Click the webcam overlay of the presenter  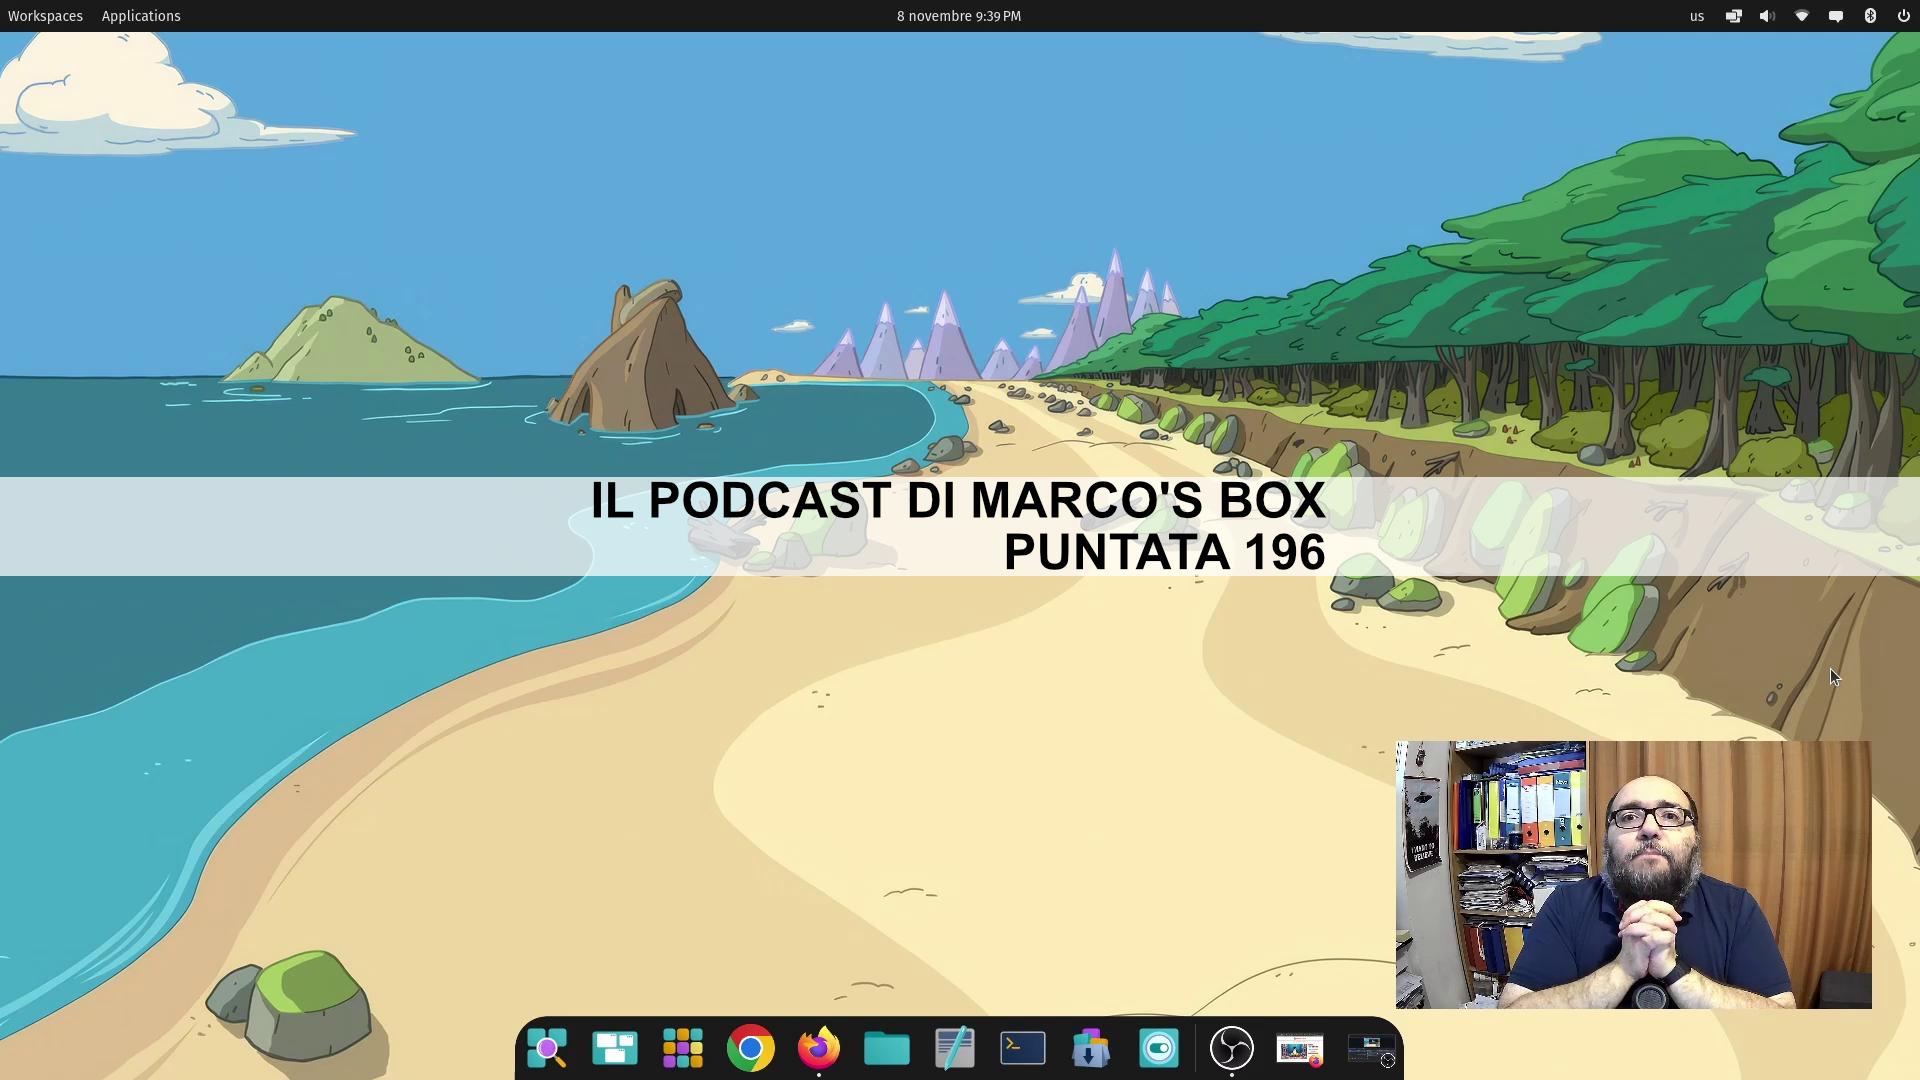click(1634, 875)
